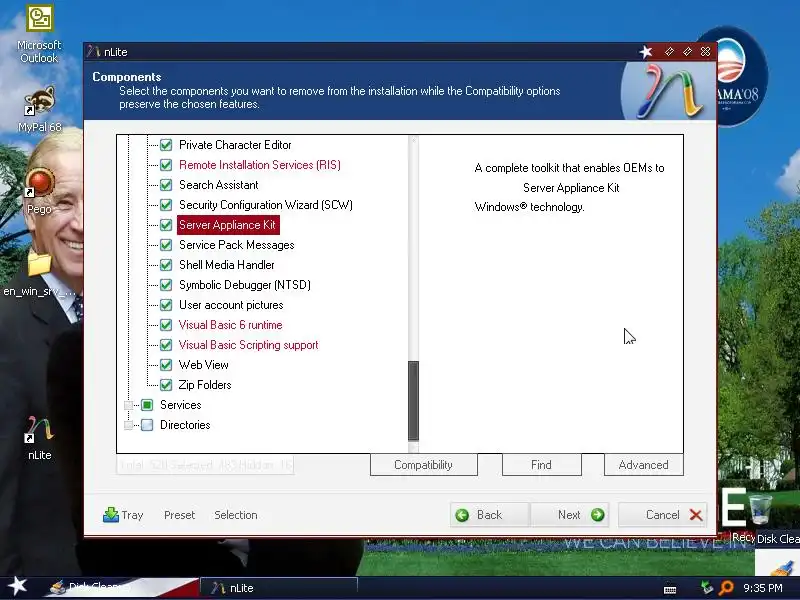The image size is (800, 600).
Task: Select the Services tree label
Action: 181,405
